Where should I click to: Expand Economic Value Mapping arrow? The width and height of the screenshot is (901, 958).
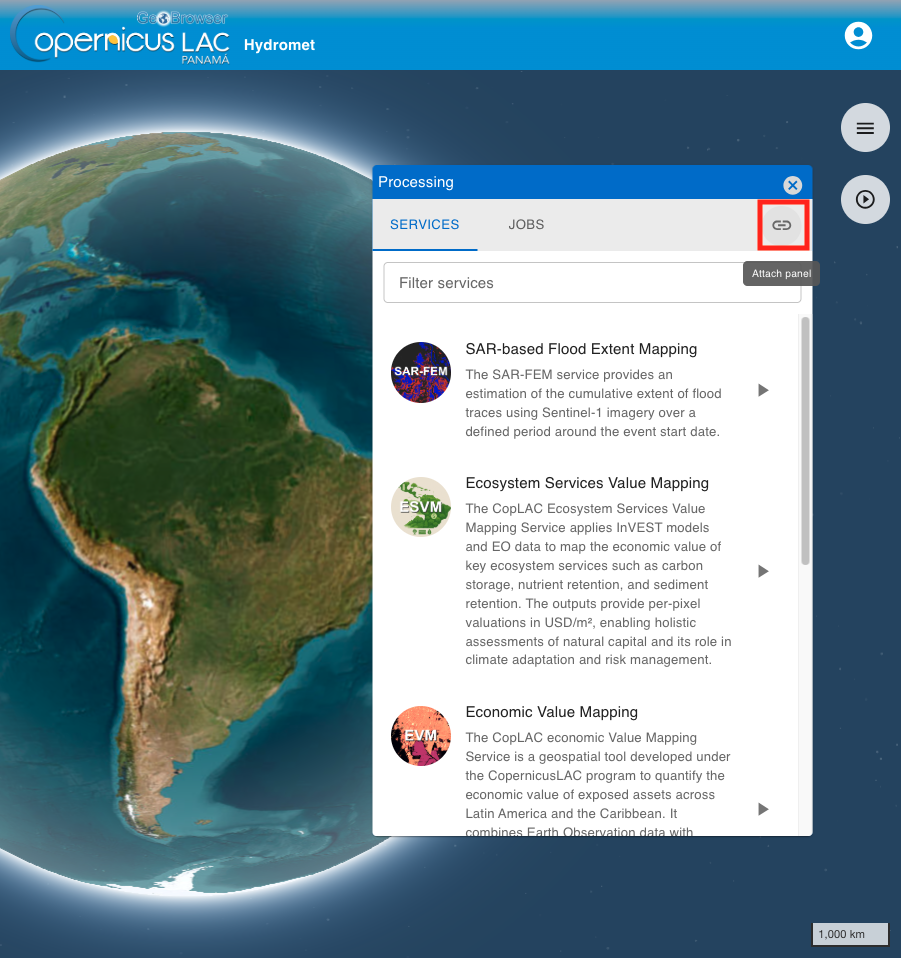[763, 809]
